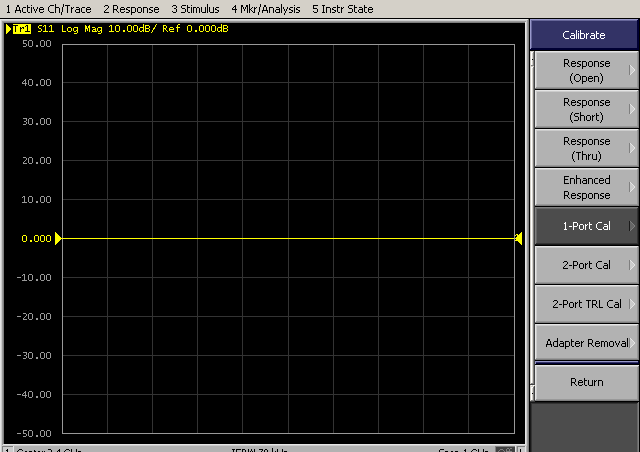Click the active trace arrow beside Tr1

9,29
